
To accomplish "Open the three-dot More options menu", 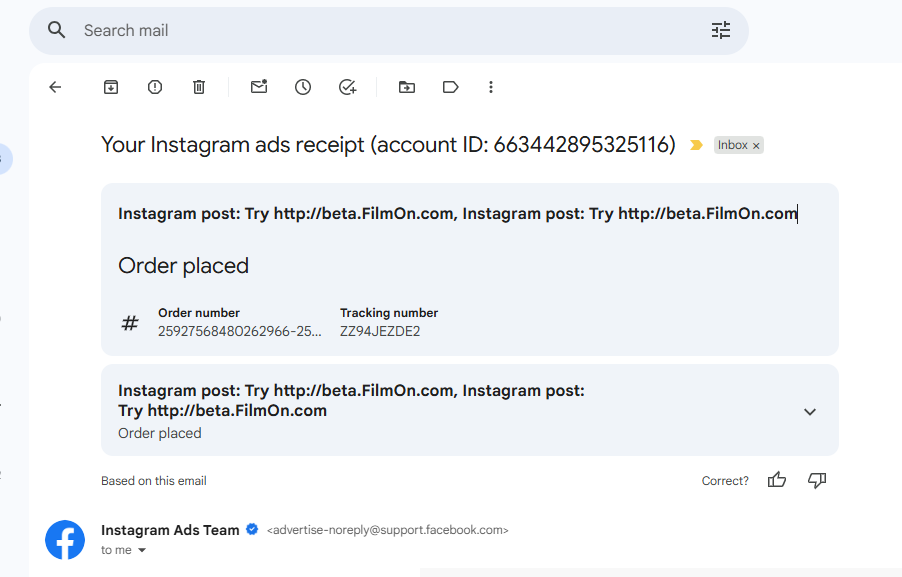I will coord(491,87).
